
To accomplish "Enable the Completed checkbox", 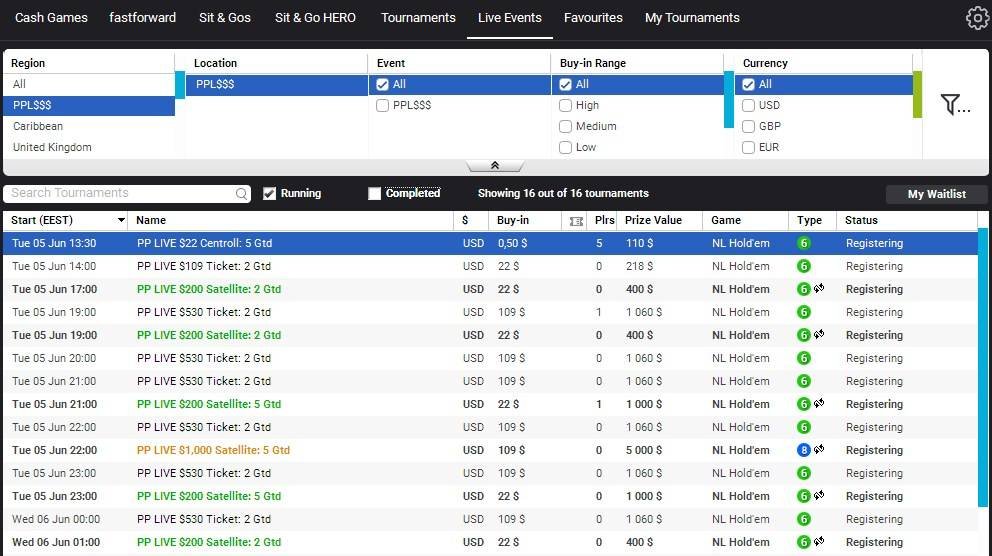I will click(x=375, y=194).
